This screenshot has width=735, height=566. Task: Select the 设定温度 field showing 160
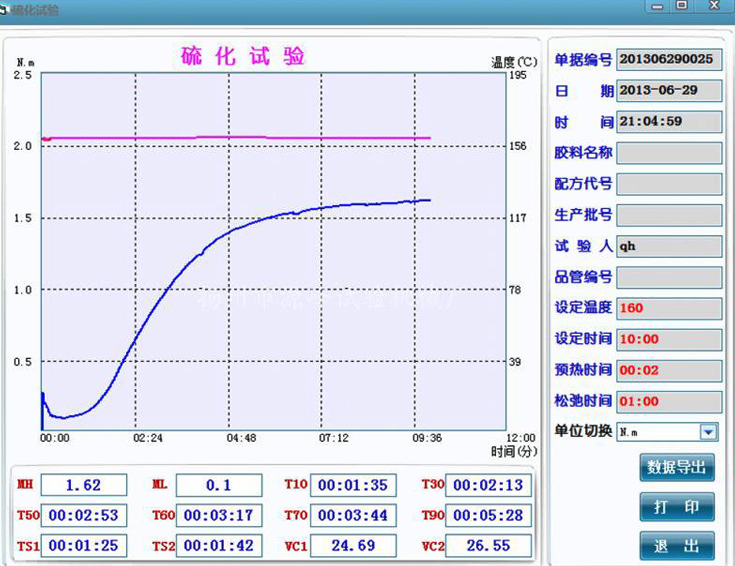coord(669,308)
